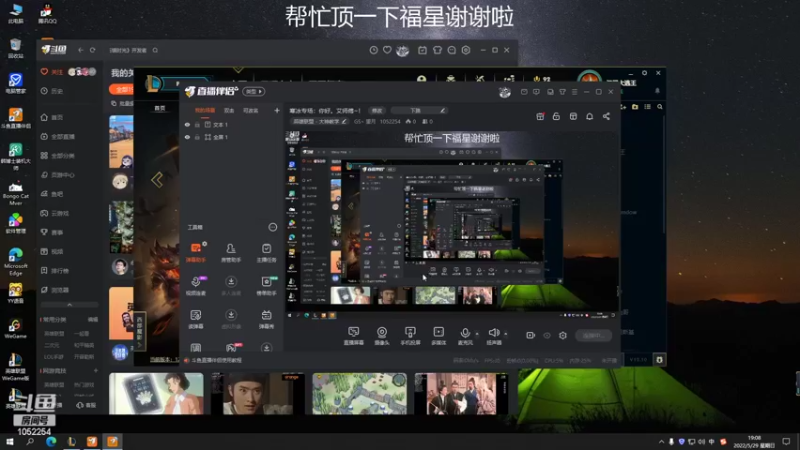
Task: Add new scene with plus button
Action: [277, 110]
